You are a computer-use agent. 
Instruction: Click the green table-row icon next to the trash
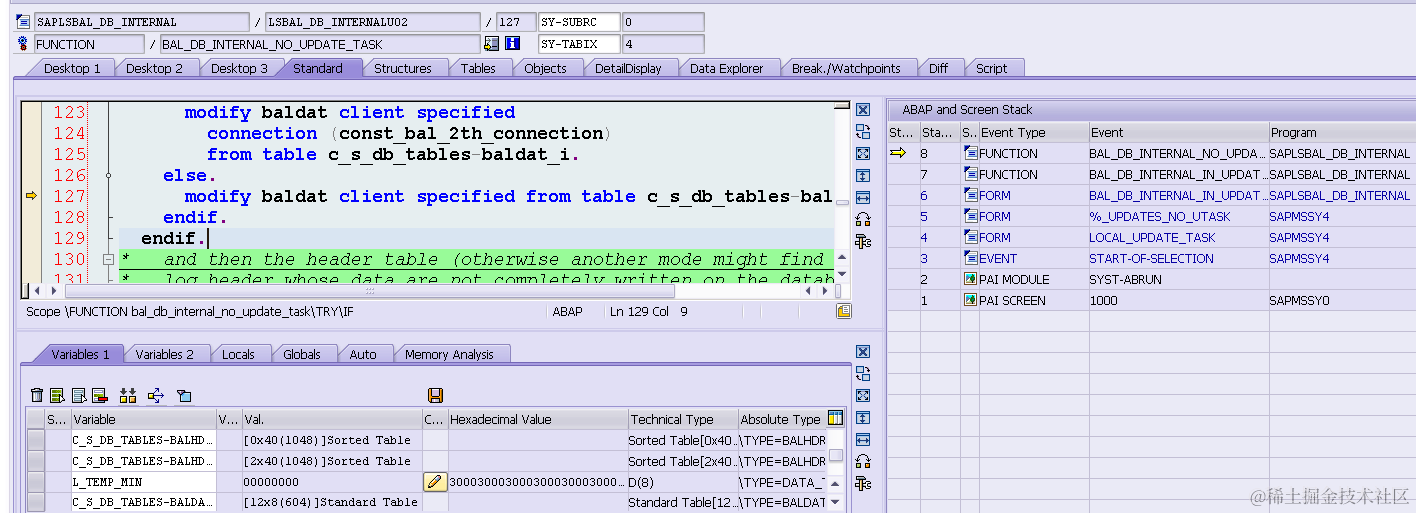57,396
